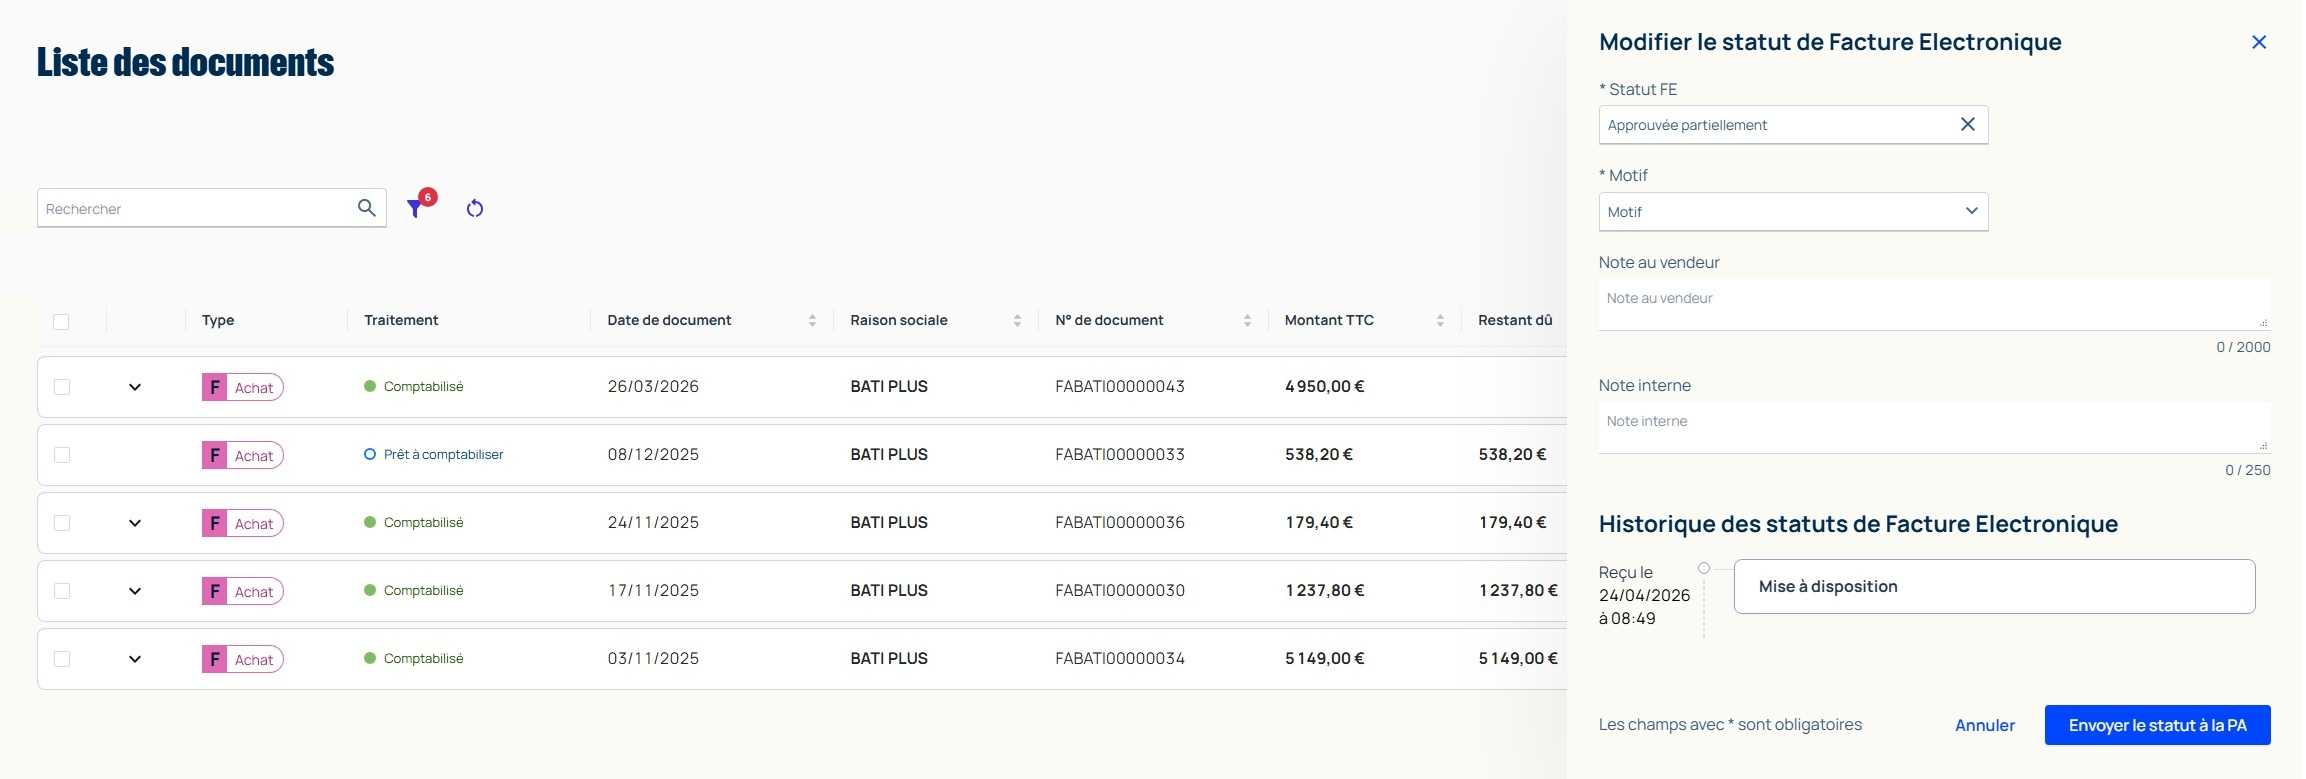Screen dimensions: 2306x779
Task: Sort by Montant TTC column
Action: pos(1440,320)
